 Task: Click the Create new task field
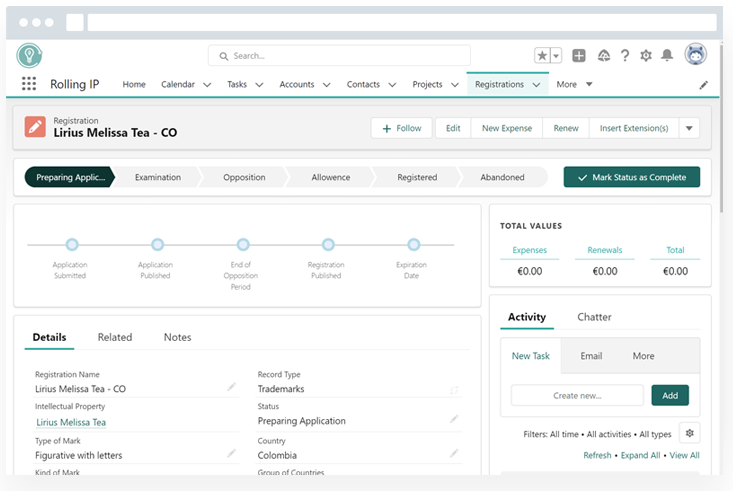(x=577, y=396)
